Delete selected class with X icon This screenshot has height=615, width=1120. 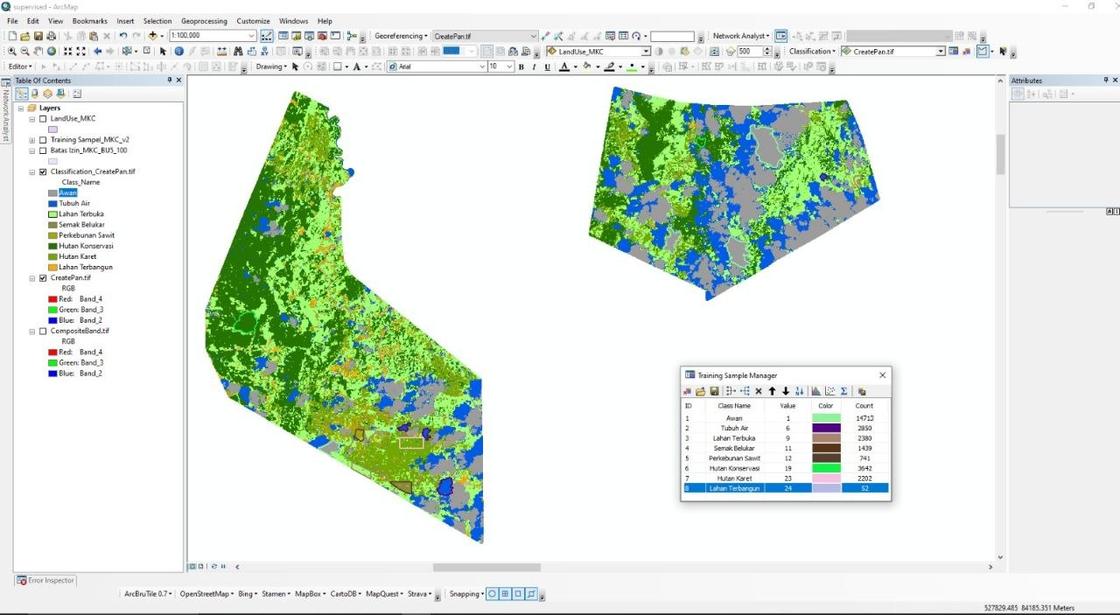click(x=759, y=391)
